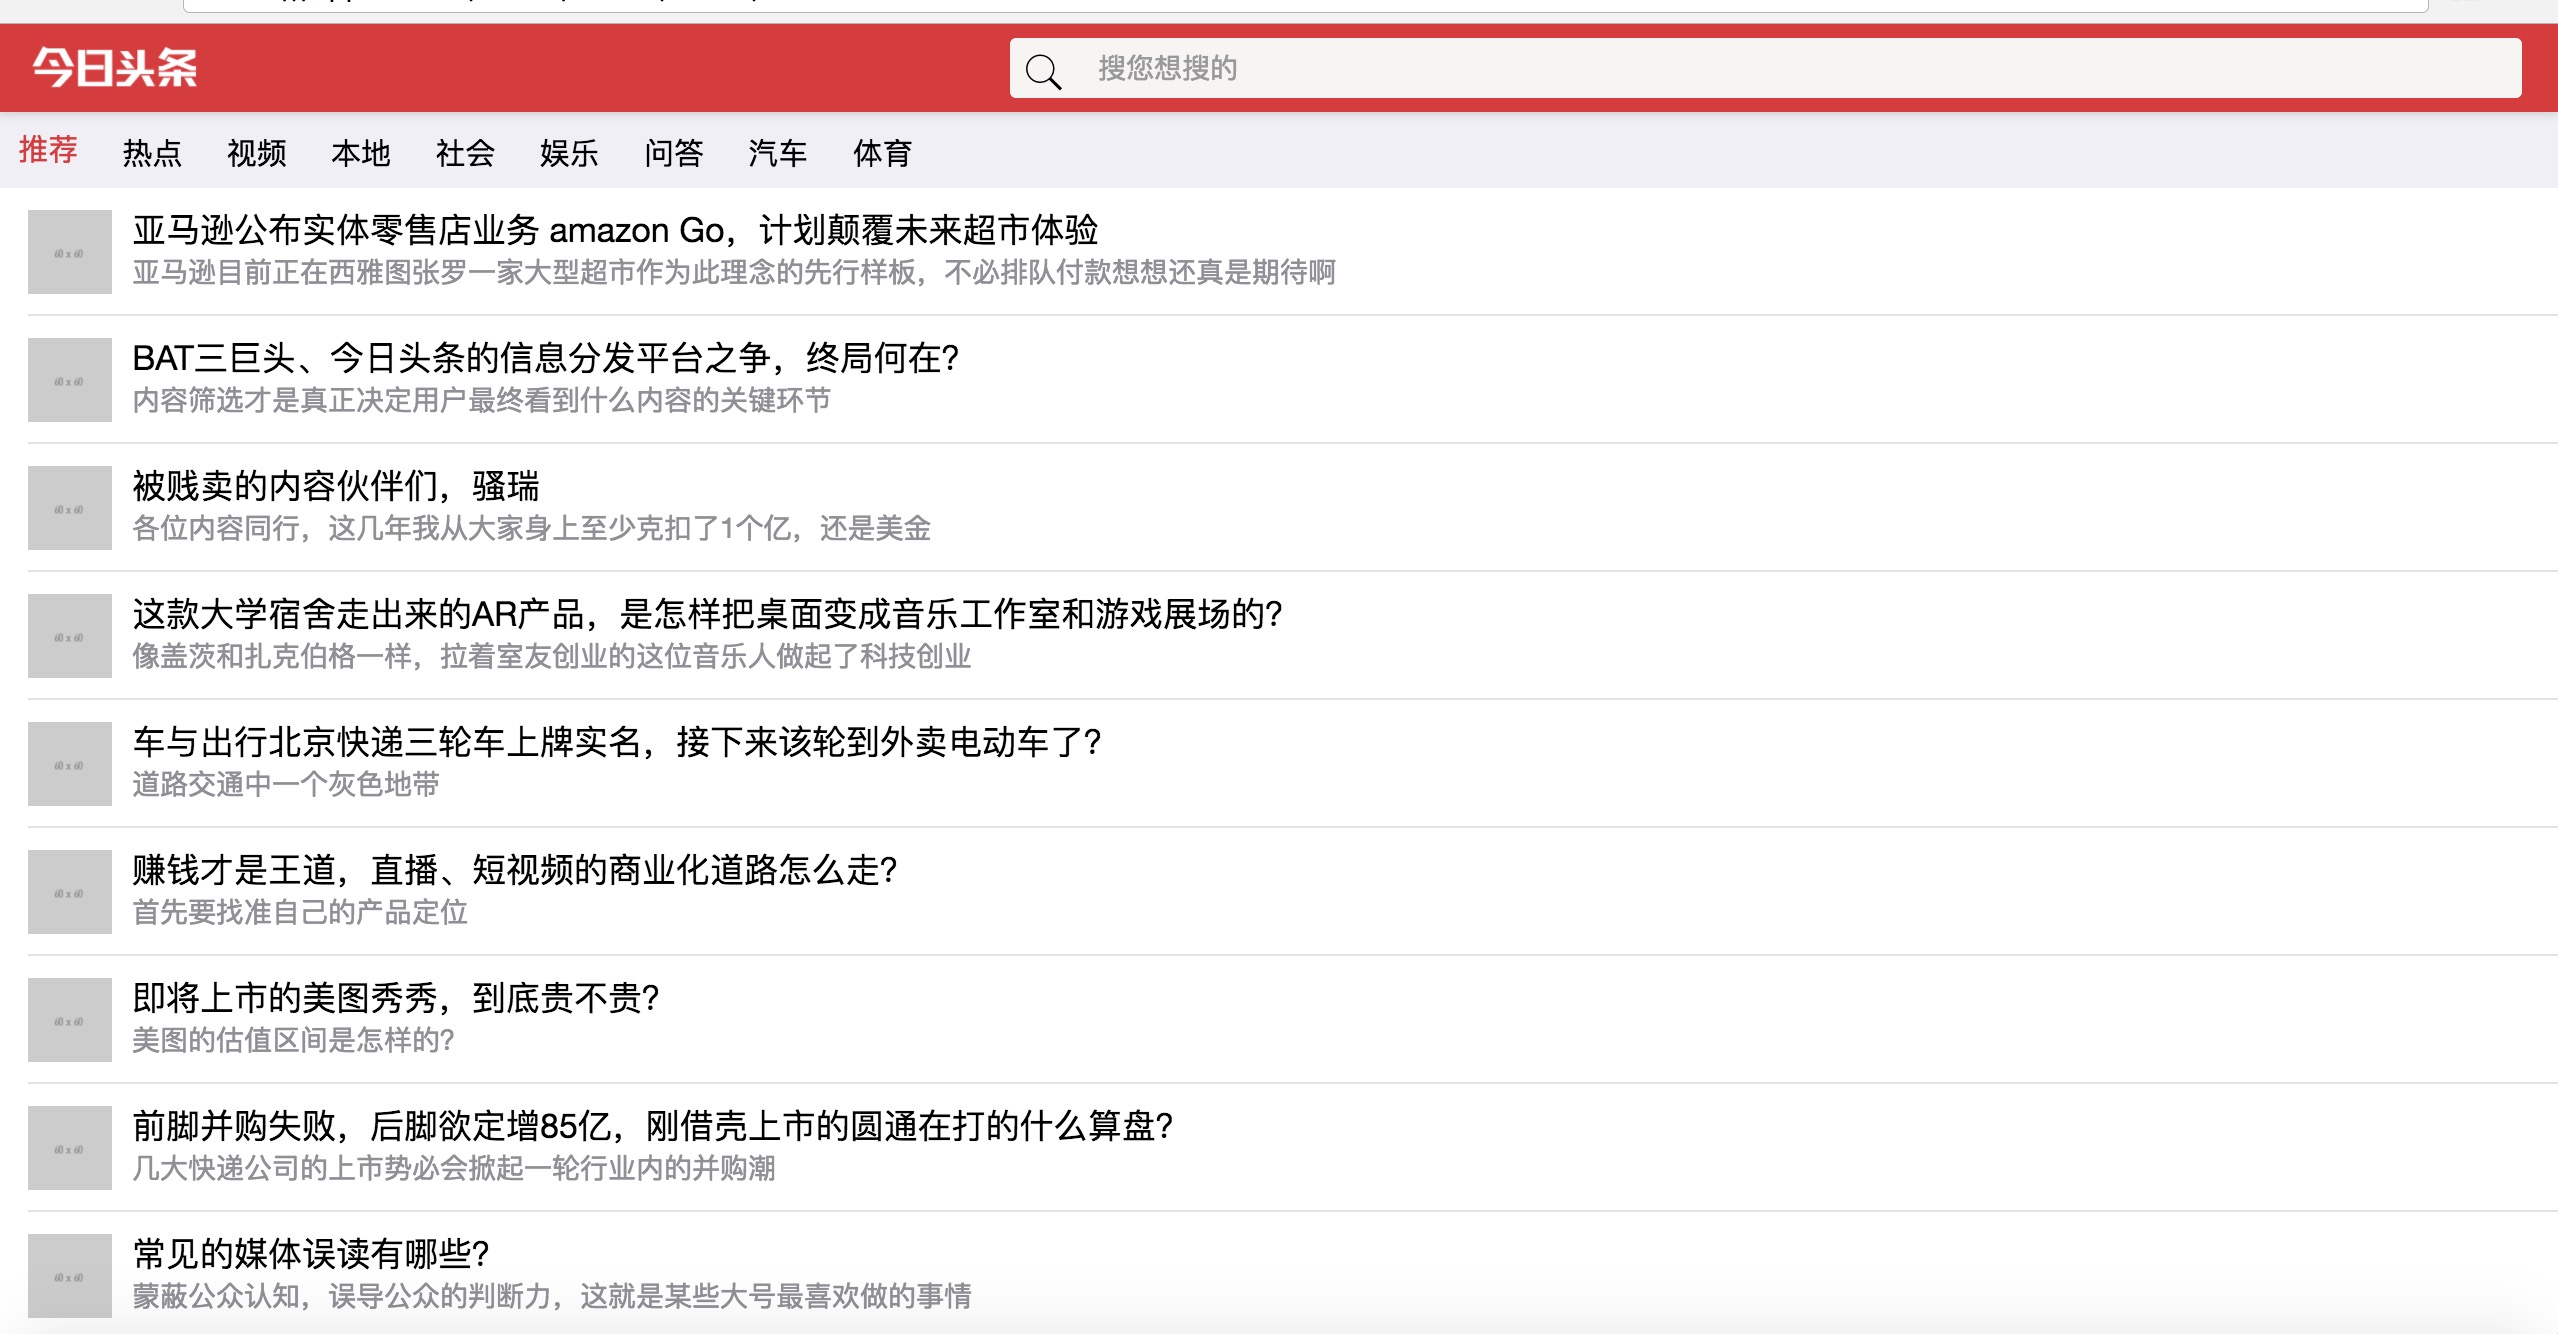Screen dimensions: 2558x1334
Task: Select the 推荐 tab
Action: [48, 150]
